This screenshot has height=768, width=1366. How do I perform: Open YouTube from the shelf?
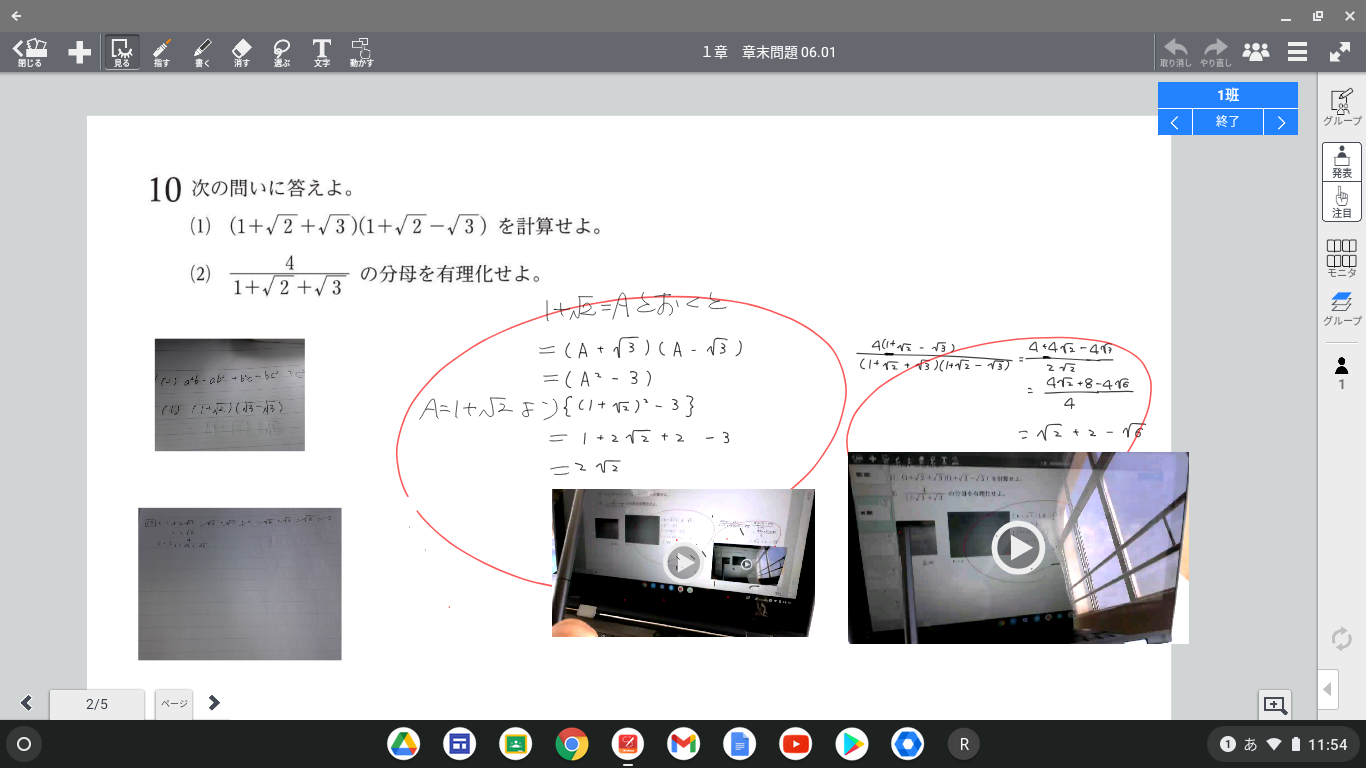point(796,744)
